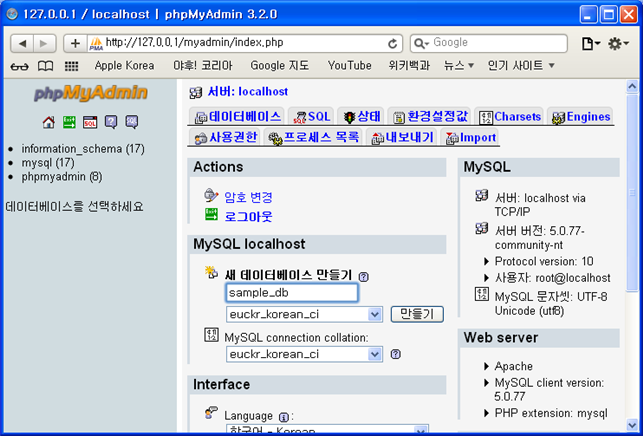This screenshot has width=643, height=436.
Task: Click the 암호 변경 link
Action: pos(248,197)
